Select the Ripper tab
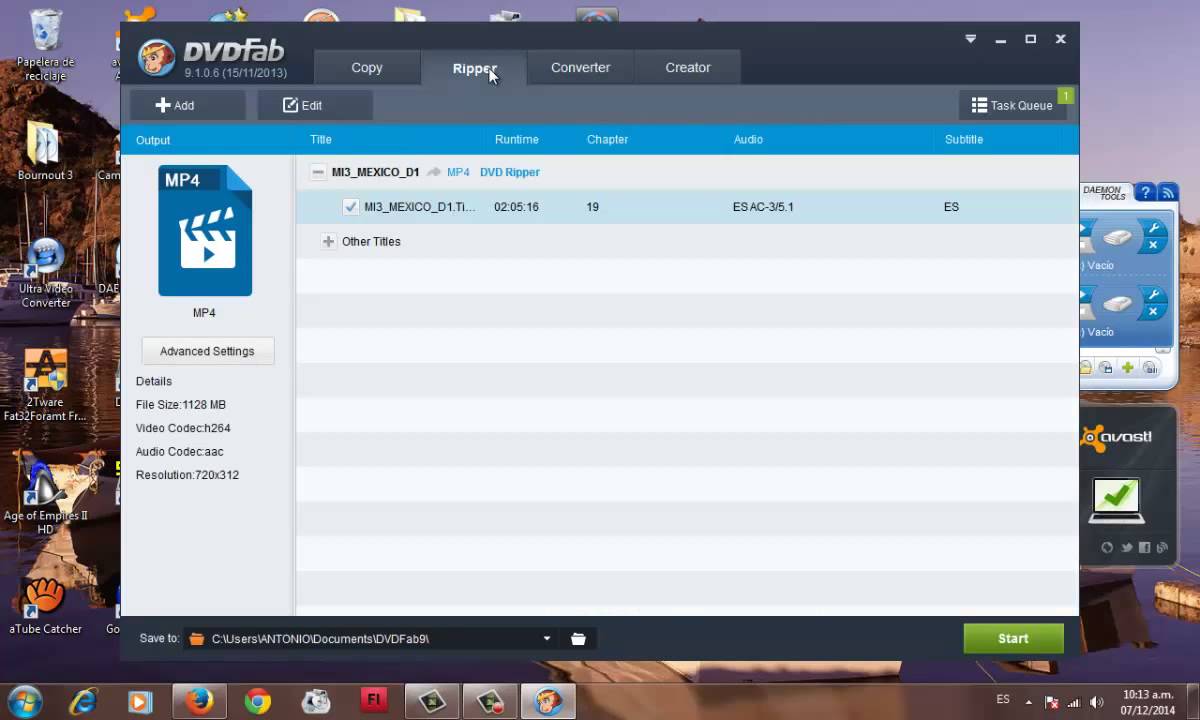This screenshot has width=1200, height=720. (474, 68)
